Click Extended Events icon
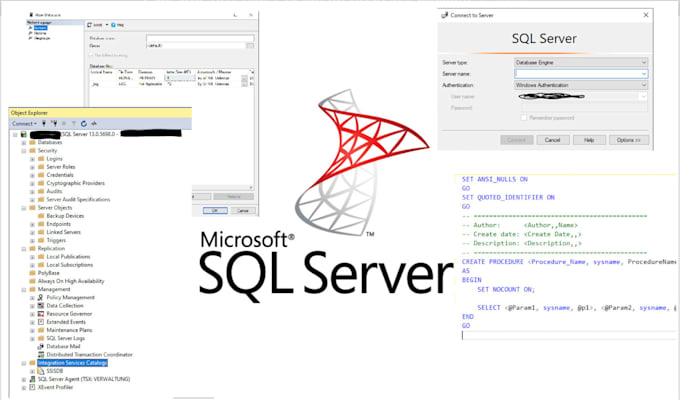This screenshot has height=400, width=680. 41,322
